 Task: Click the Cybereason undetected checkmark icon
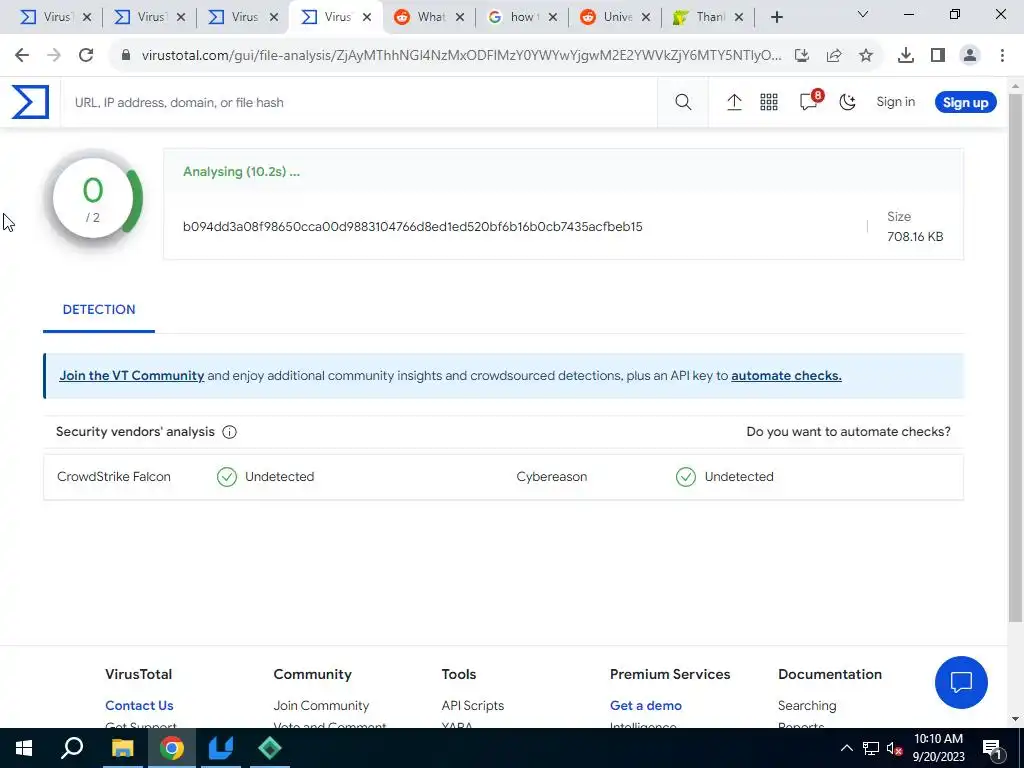(686, 477)
